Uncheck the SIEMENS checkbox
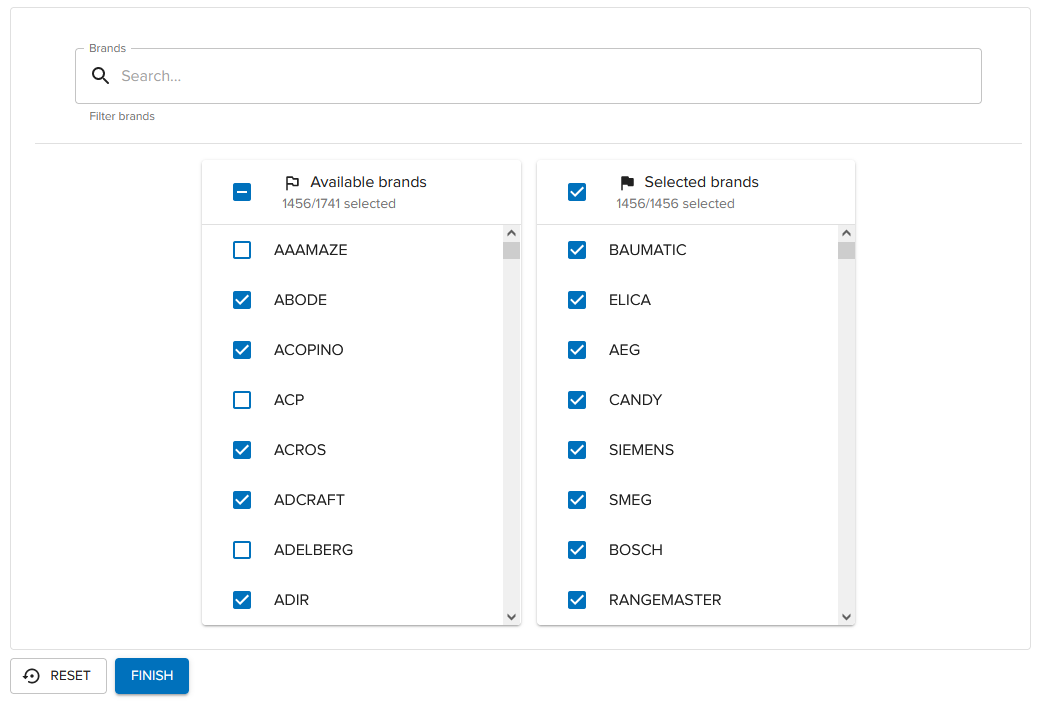The height and width of the screenshot is (703, 1040). (x=577, y=450)
